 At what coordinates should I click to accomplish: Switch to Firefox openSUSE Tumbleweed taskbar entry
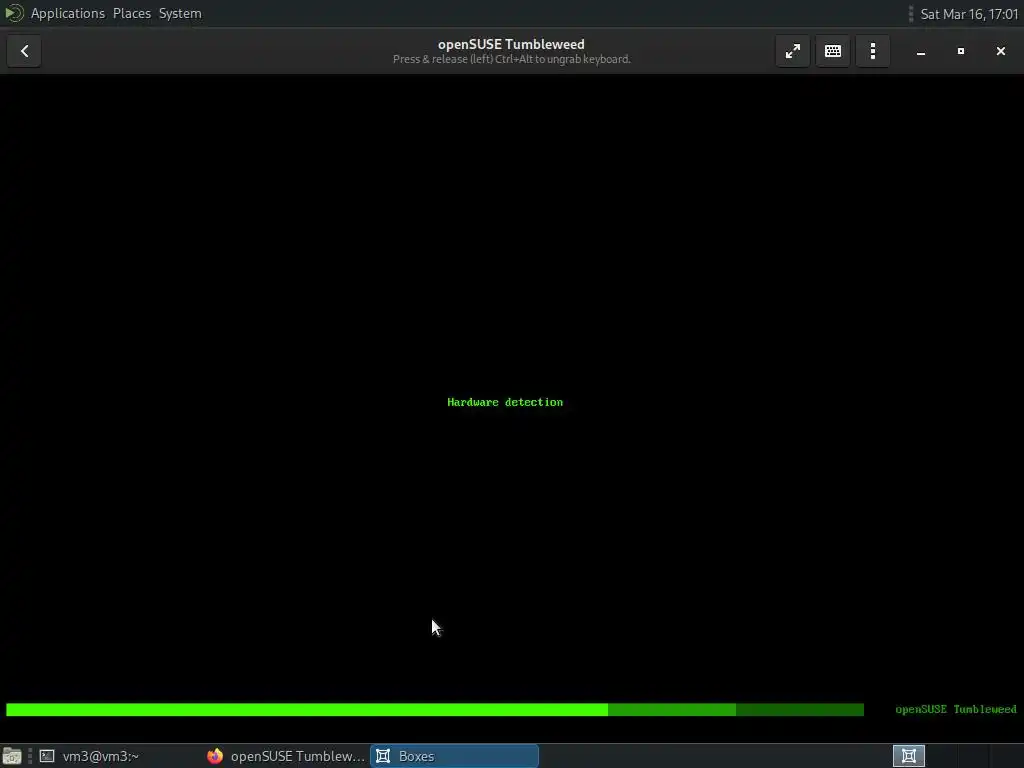285,756
